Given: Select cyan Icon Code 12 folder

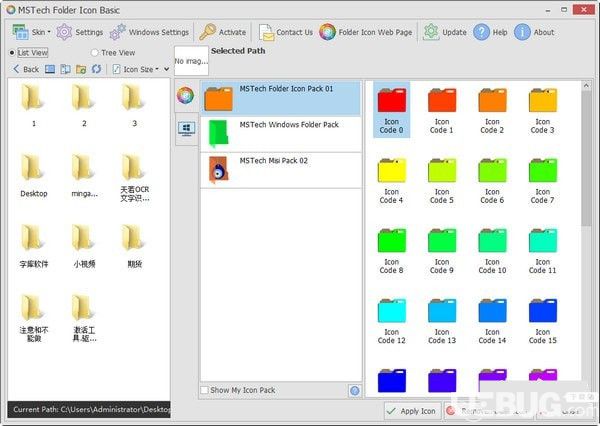Looking at the screenshot, I should tap(391, 320).
